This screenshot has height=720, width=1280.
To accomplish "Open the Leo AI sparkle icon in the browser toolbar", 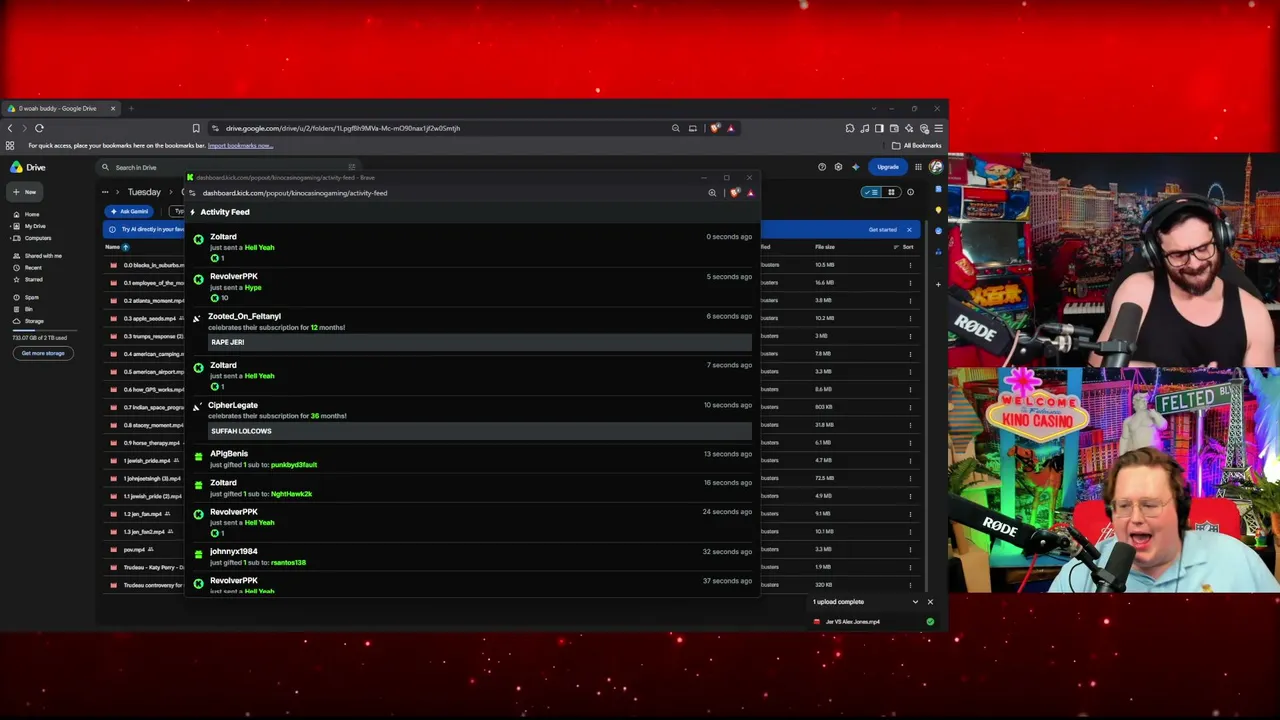I will 909,128.
